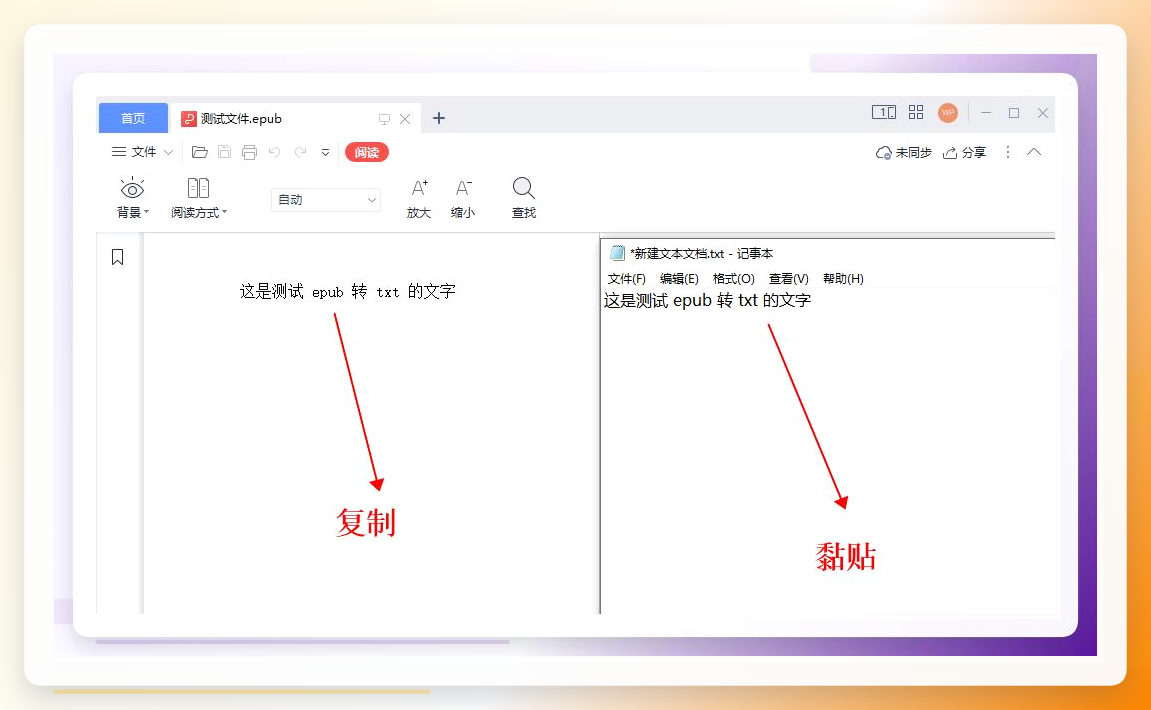
Task: Click the 缩小 shrink text icon
Action: pos(463,189)
